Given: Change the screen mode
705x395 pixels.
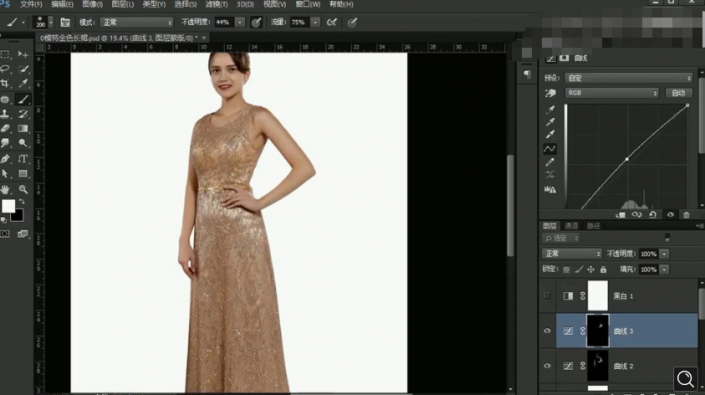Looking at the screenshot, I should pyautogui.click(x=22, y=234).
